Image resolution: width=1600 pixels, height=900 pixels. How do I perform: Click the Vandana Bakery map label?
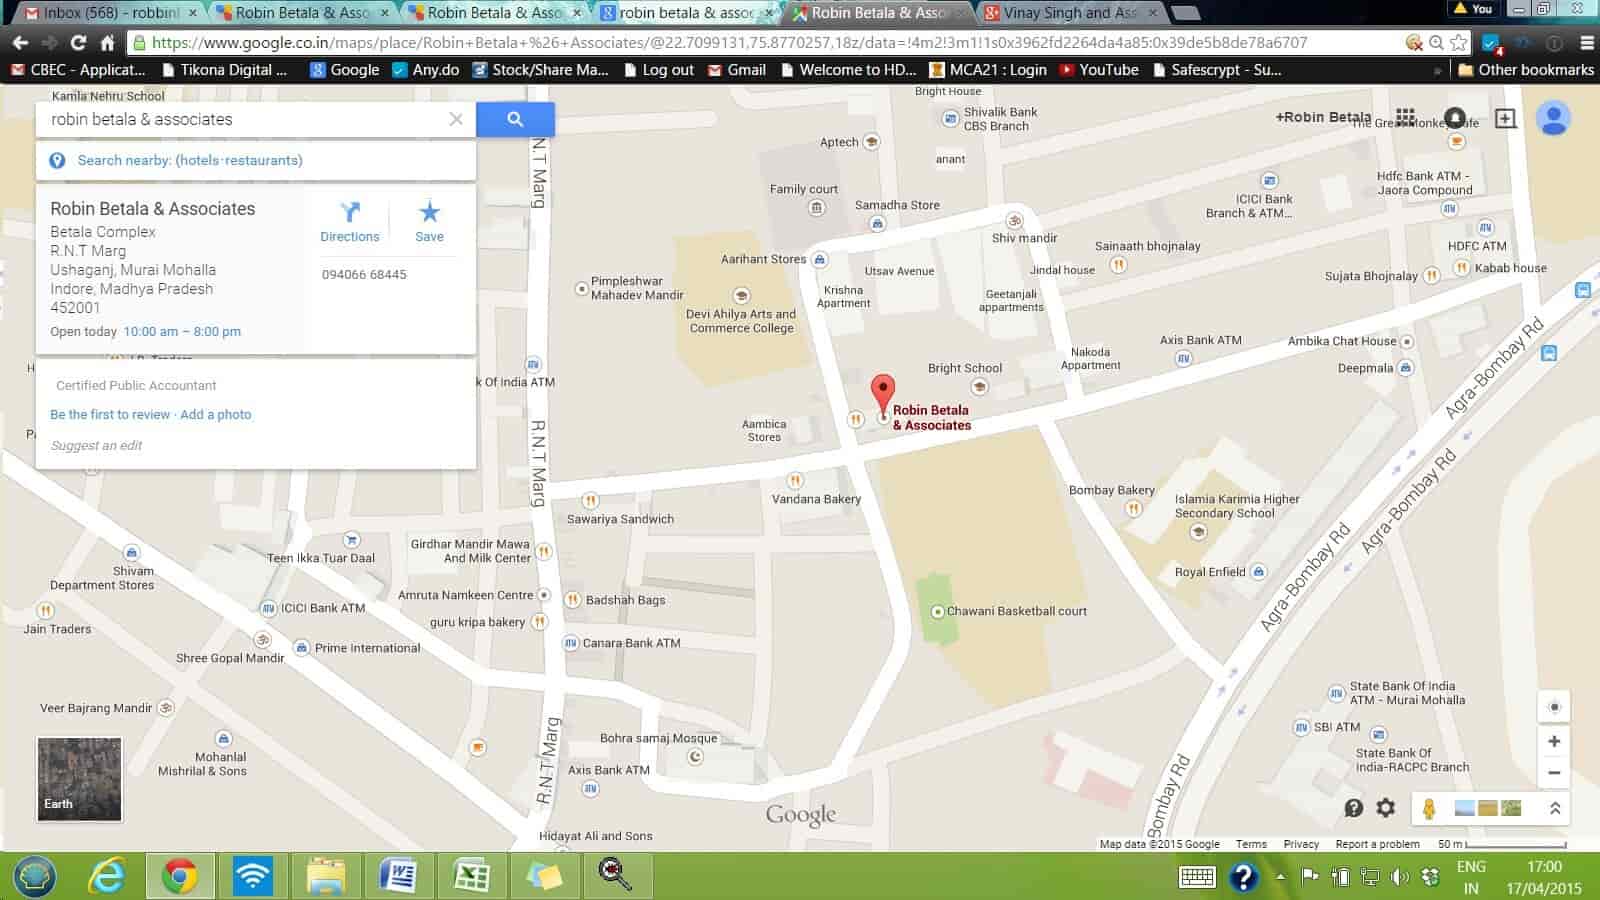tap(816, 499)
